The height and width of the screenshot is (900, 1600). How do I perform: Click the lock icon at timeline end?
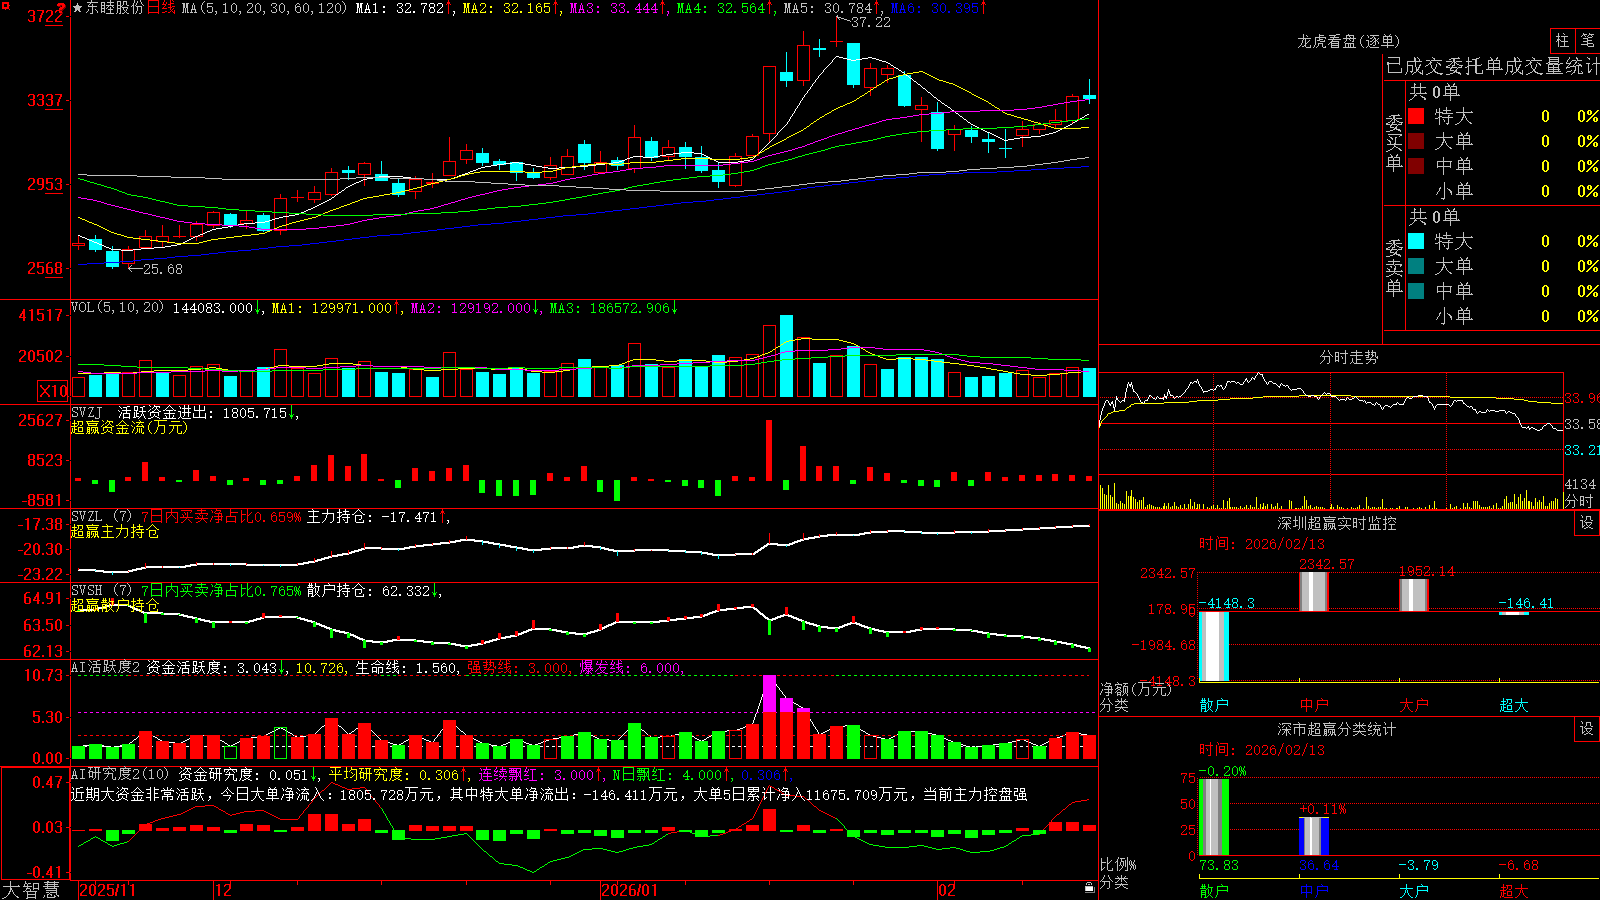pos(1089,888)
